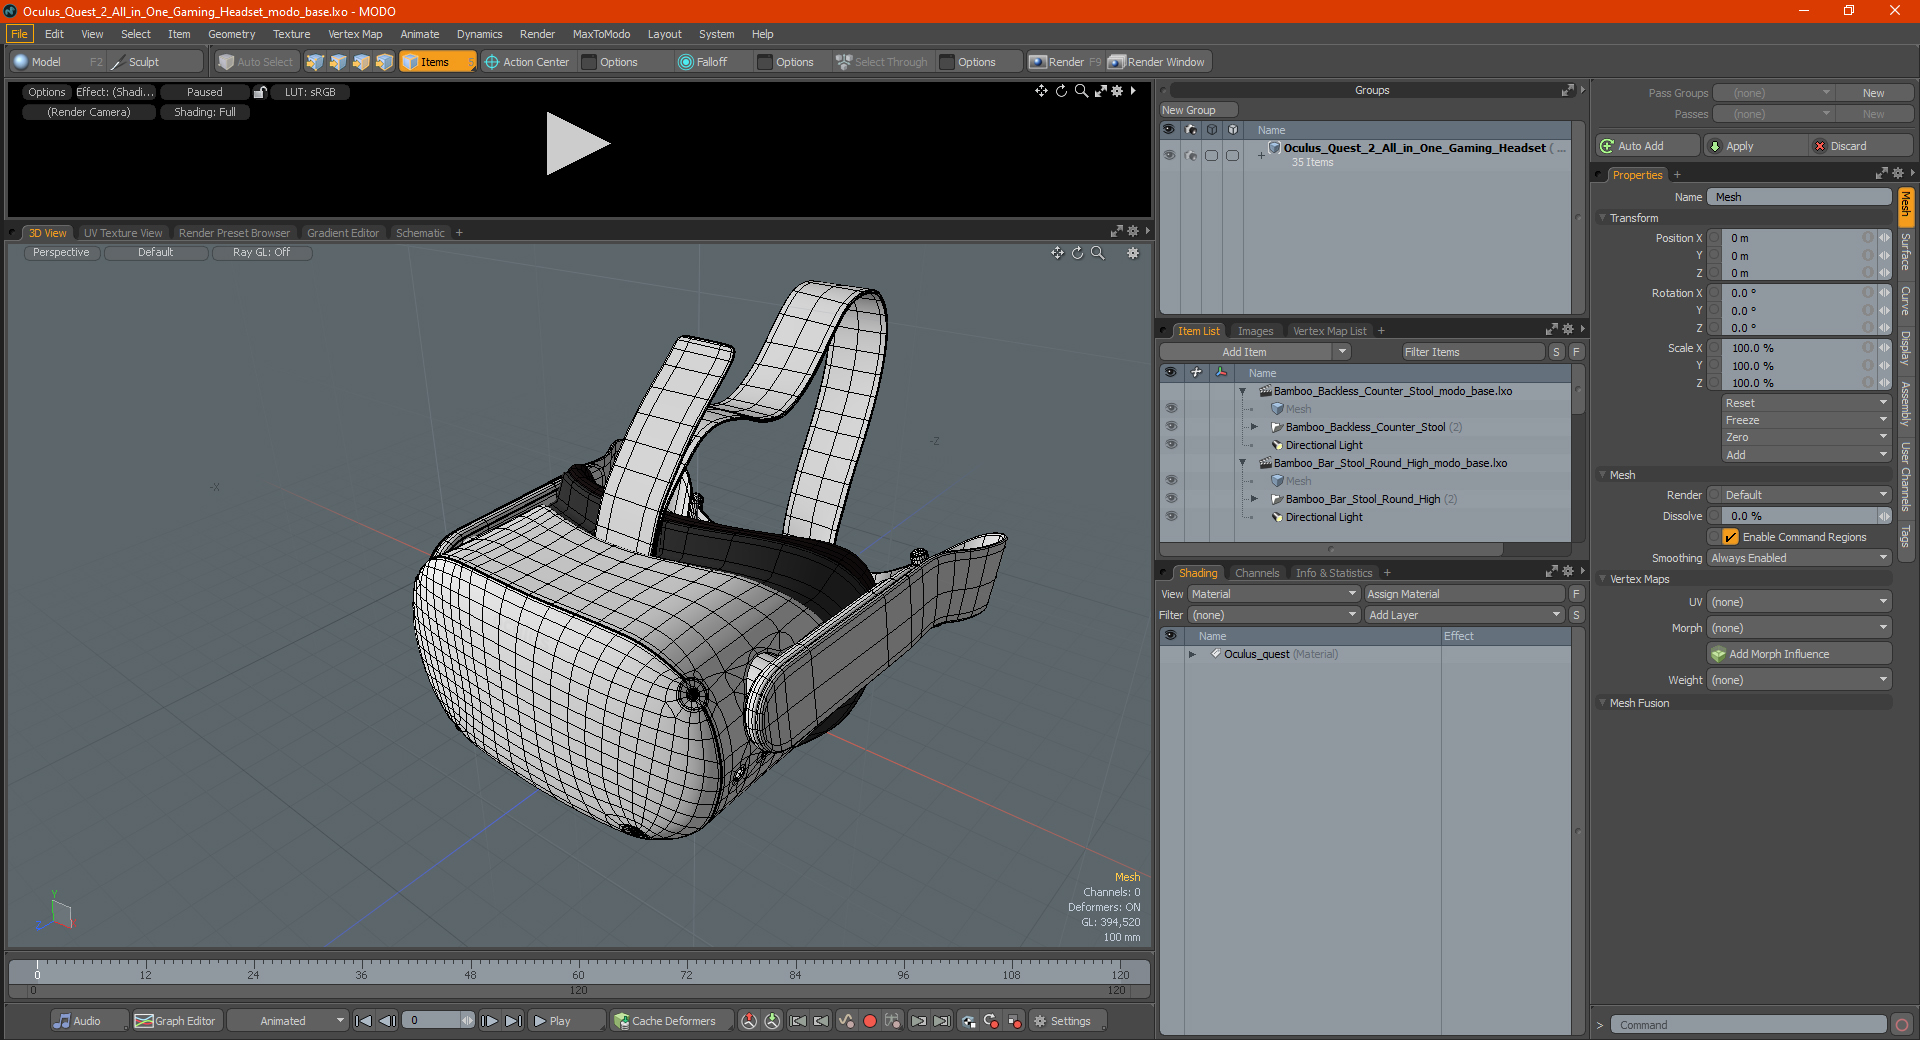
Task: Select the Polygons selection mode cube icon
Action: click(x=361, y=62)
